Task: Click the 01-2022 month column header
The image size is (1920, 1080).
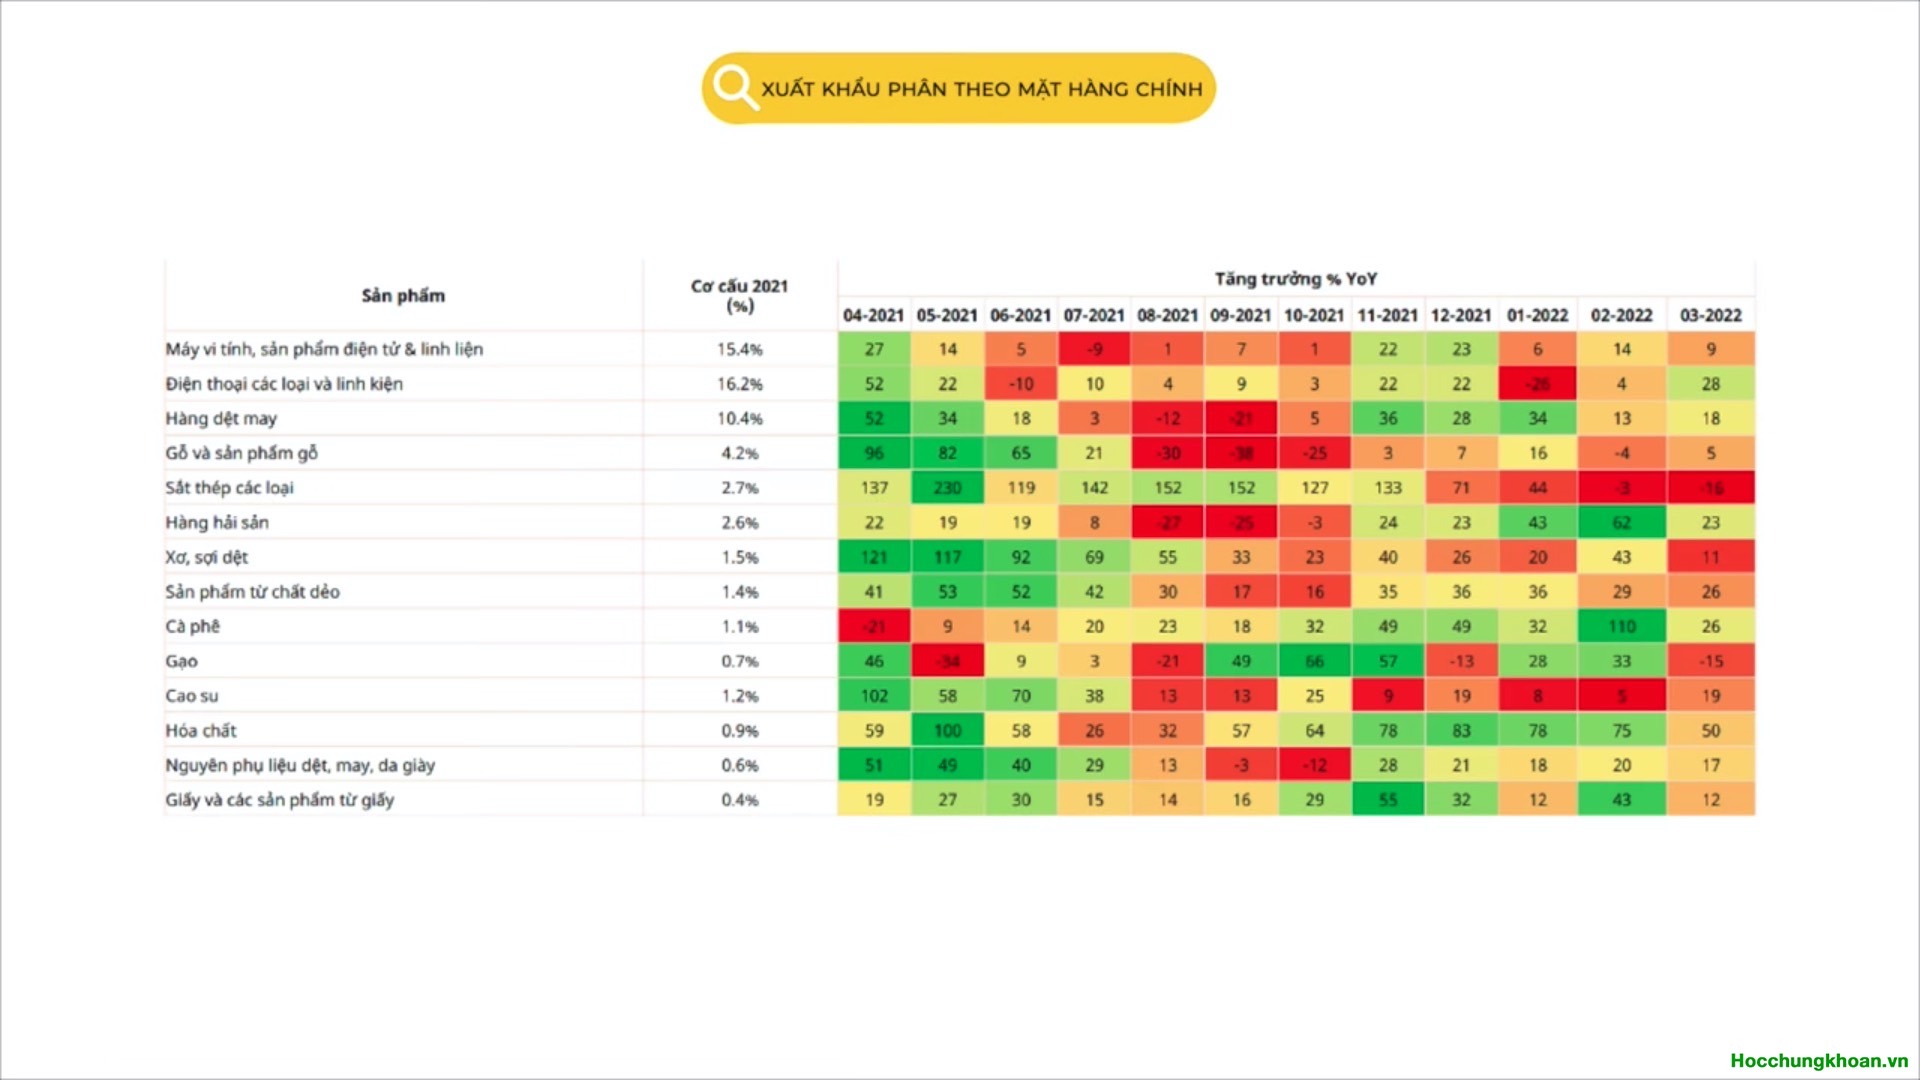Action: (x=1537, y=315)
